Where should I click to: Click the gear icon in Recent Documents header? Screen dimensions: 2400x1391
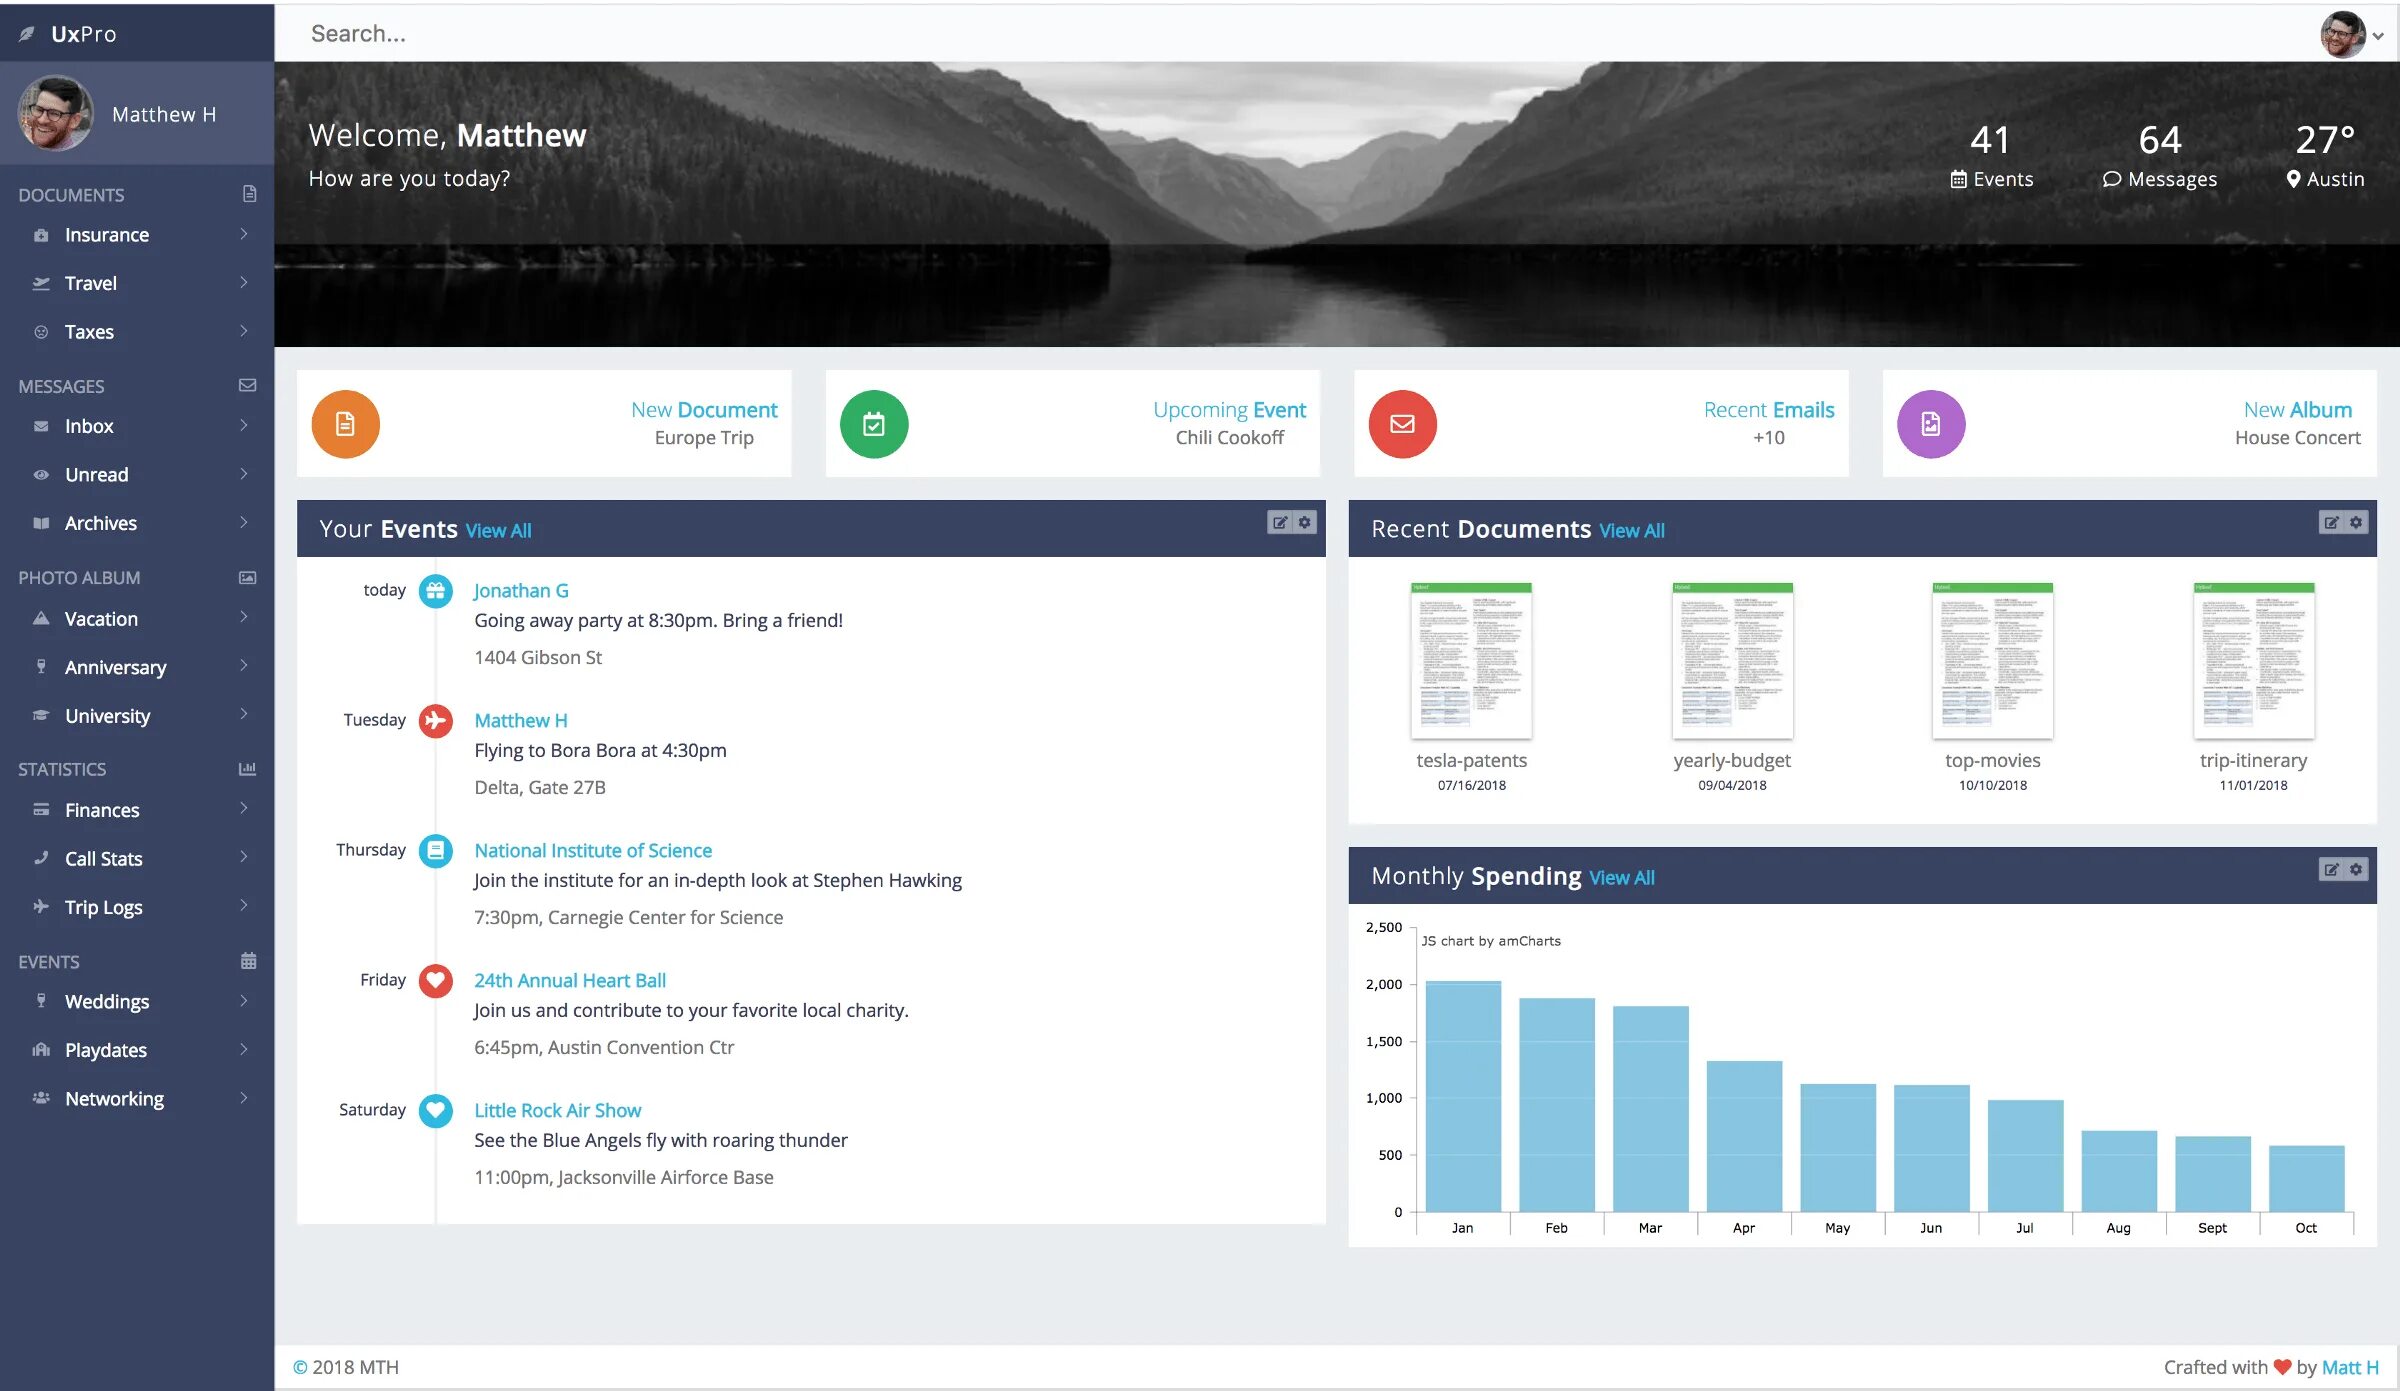2356,522
